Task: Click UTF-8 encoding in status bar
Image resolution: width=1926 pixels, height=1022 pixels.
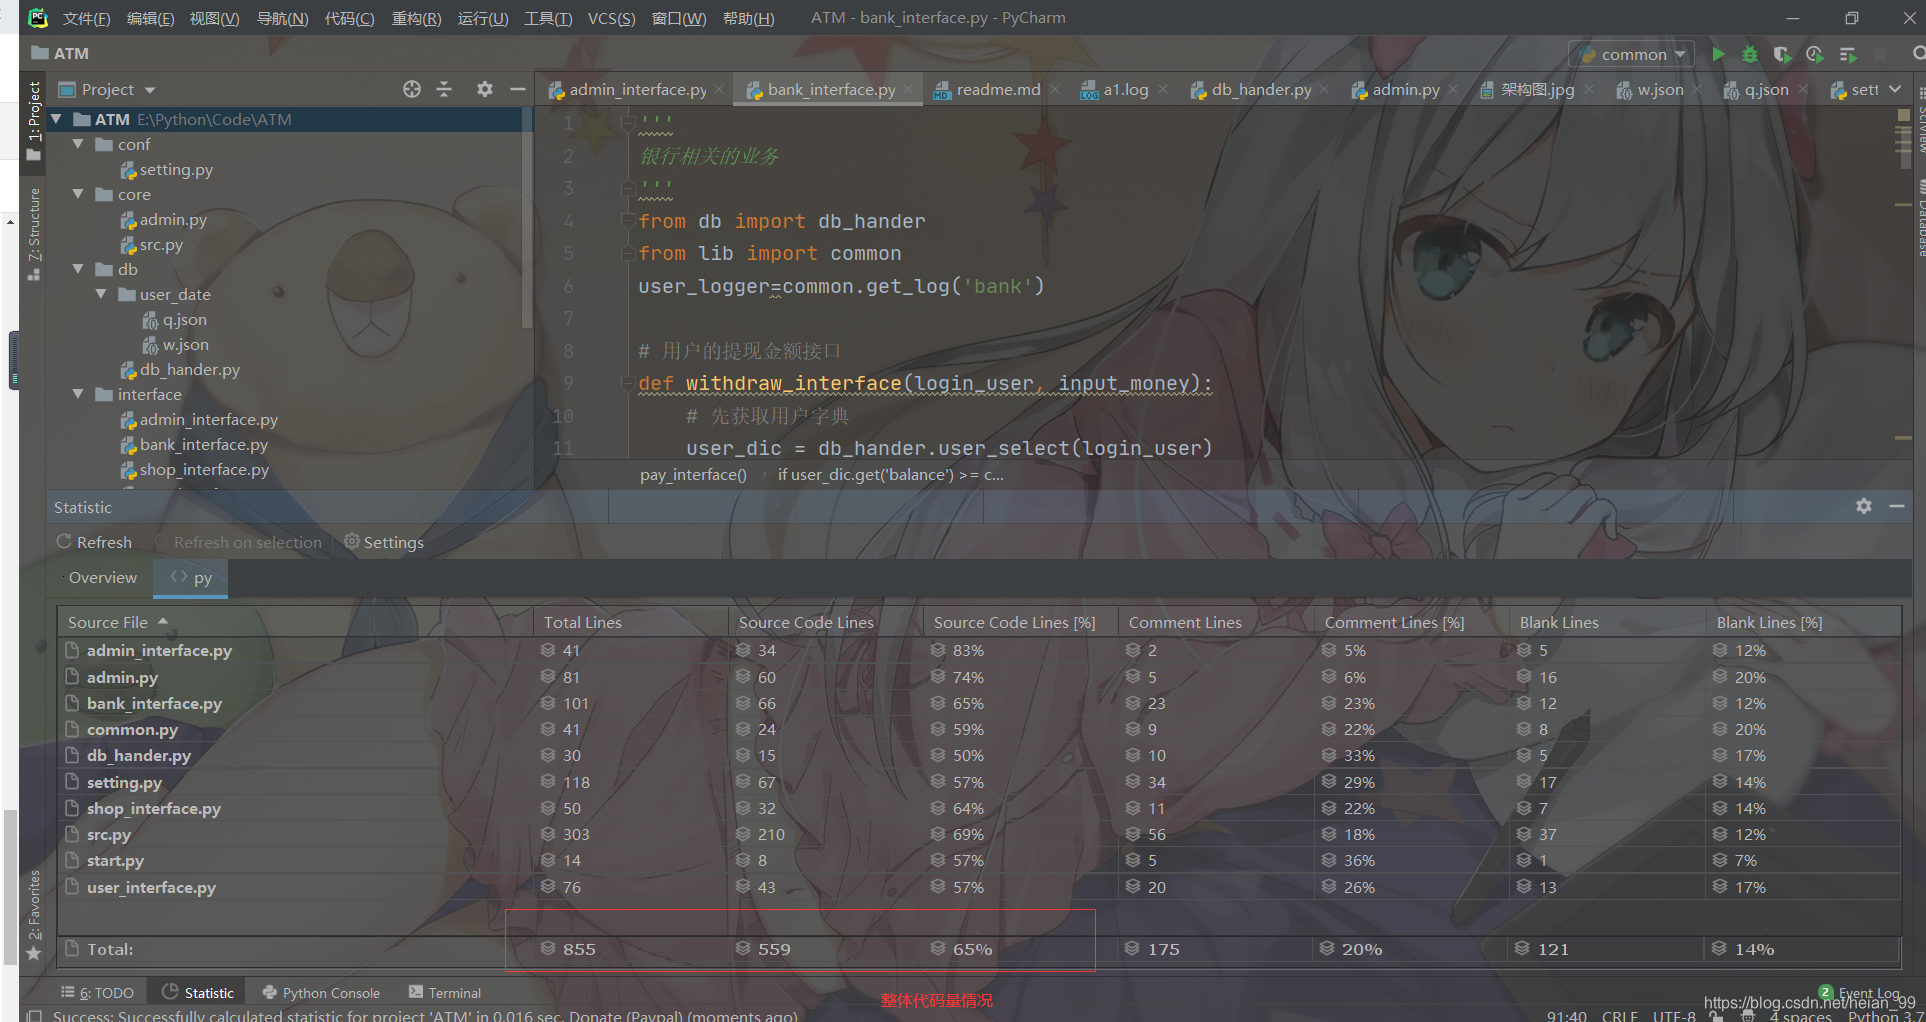Action: (x=1674, y=1015)
